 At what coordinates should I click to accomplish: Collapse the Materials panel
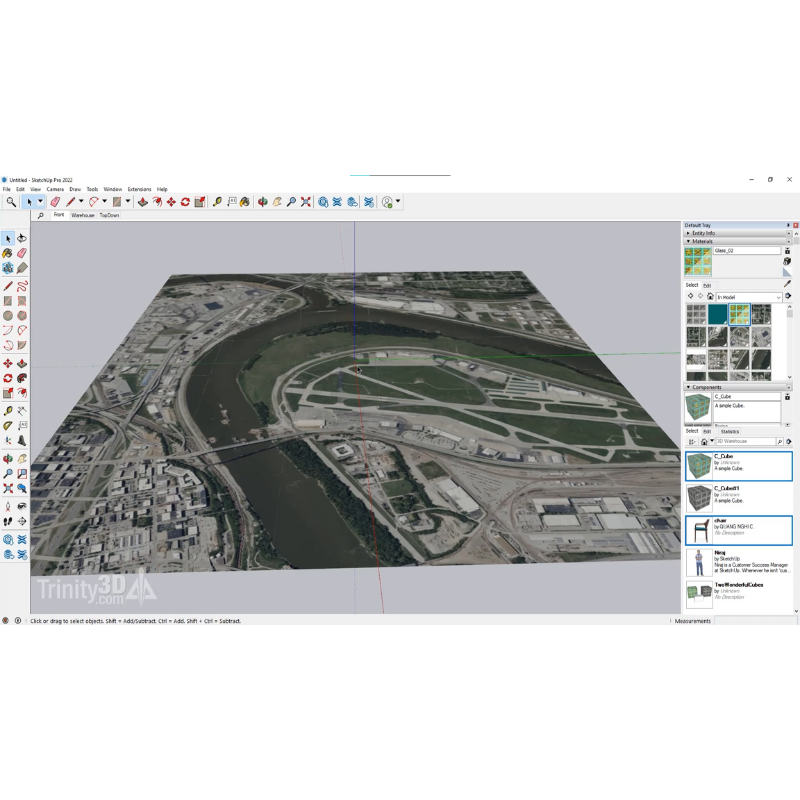coord(703,241)
